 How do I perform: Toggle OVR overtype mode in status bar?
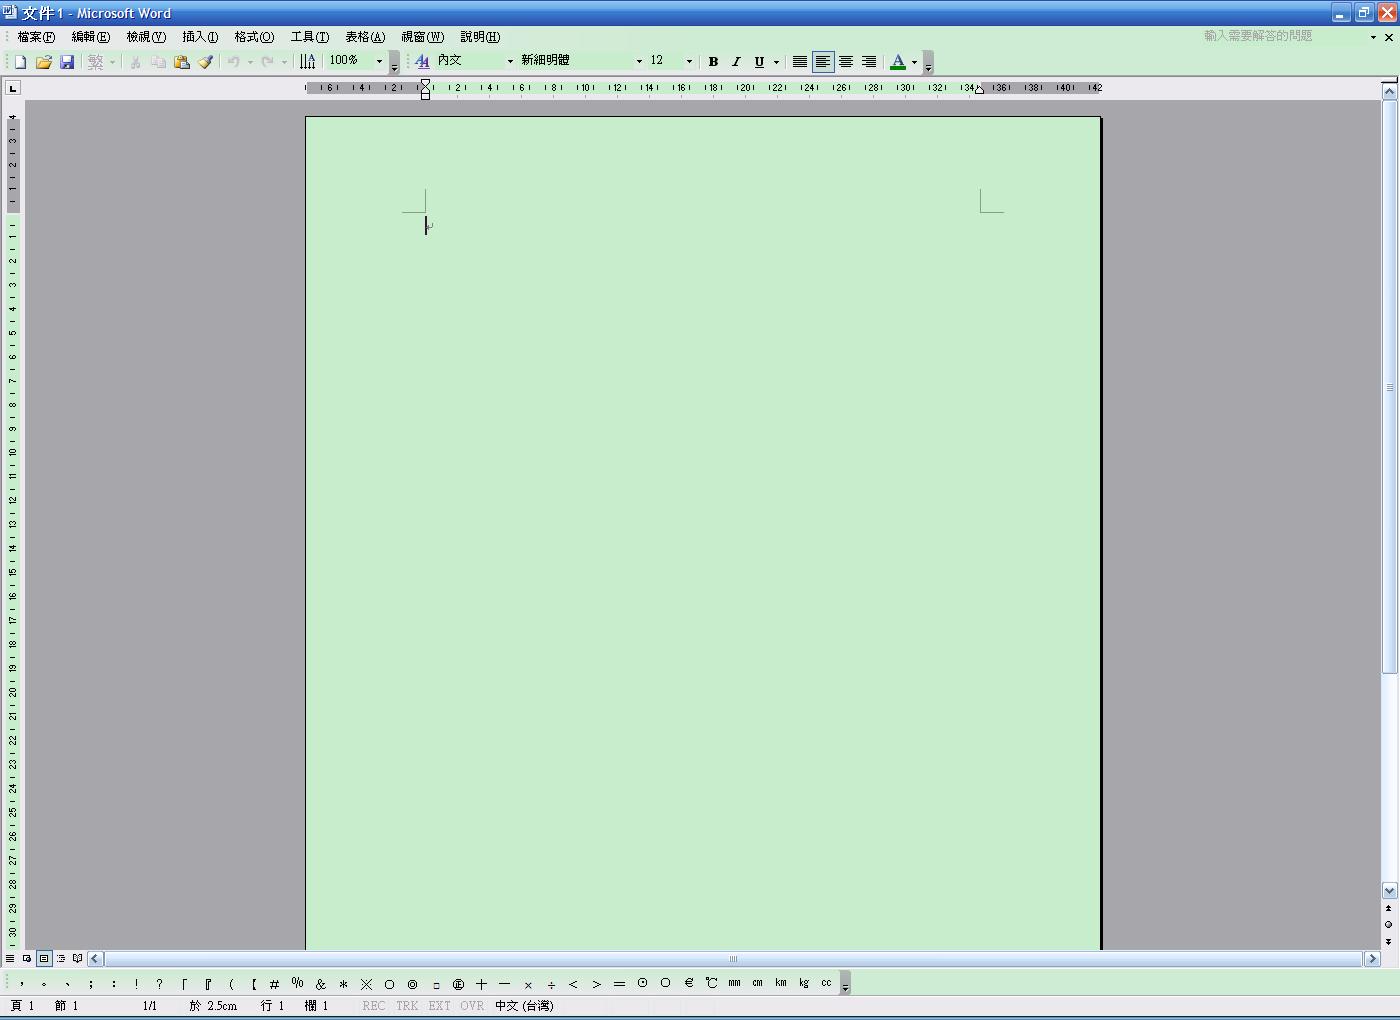[x=472, y=1006]
